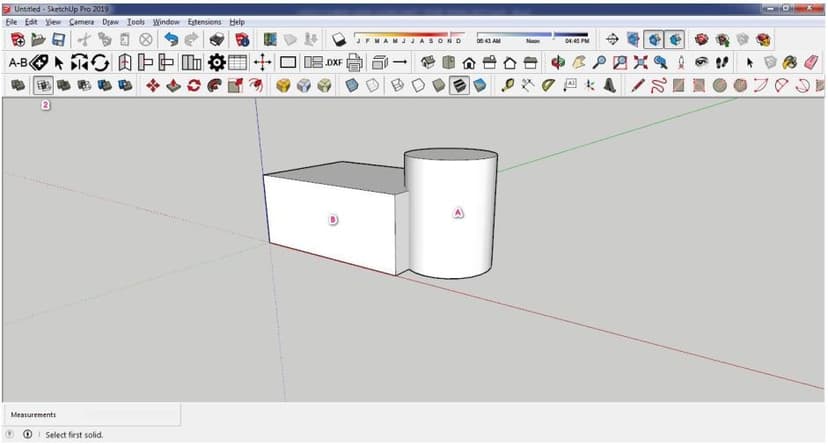Click the Measurements box
The height and width of the screenshot is (446, 828).
point(92,415)
